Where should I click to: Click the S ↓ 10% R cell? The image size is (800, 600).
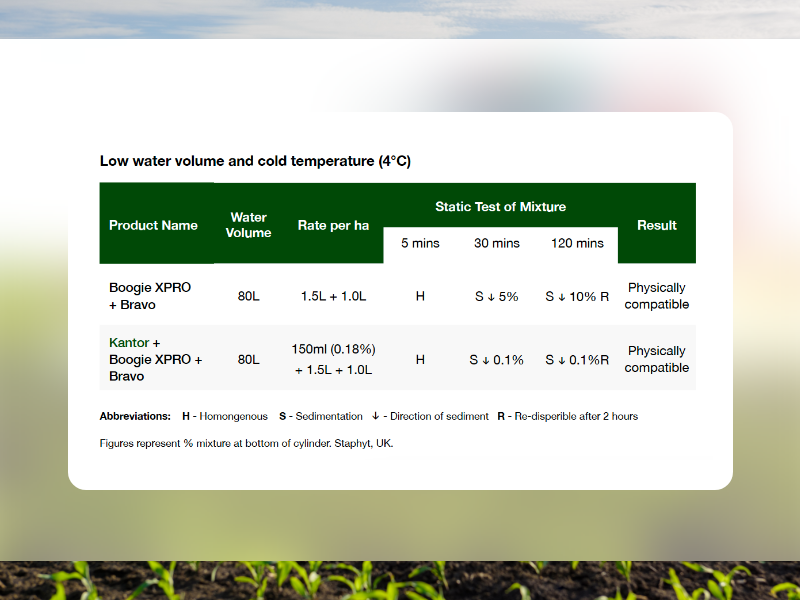[577, 296]
